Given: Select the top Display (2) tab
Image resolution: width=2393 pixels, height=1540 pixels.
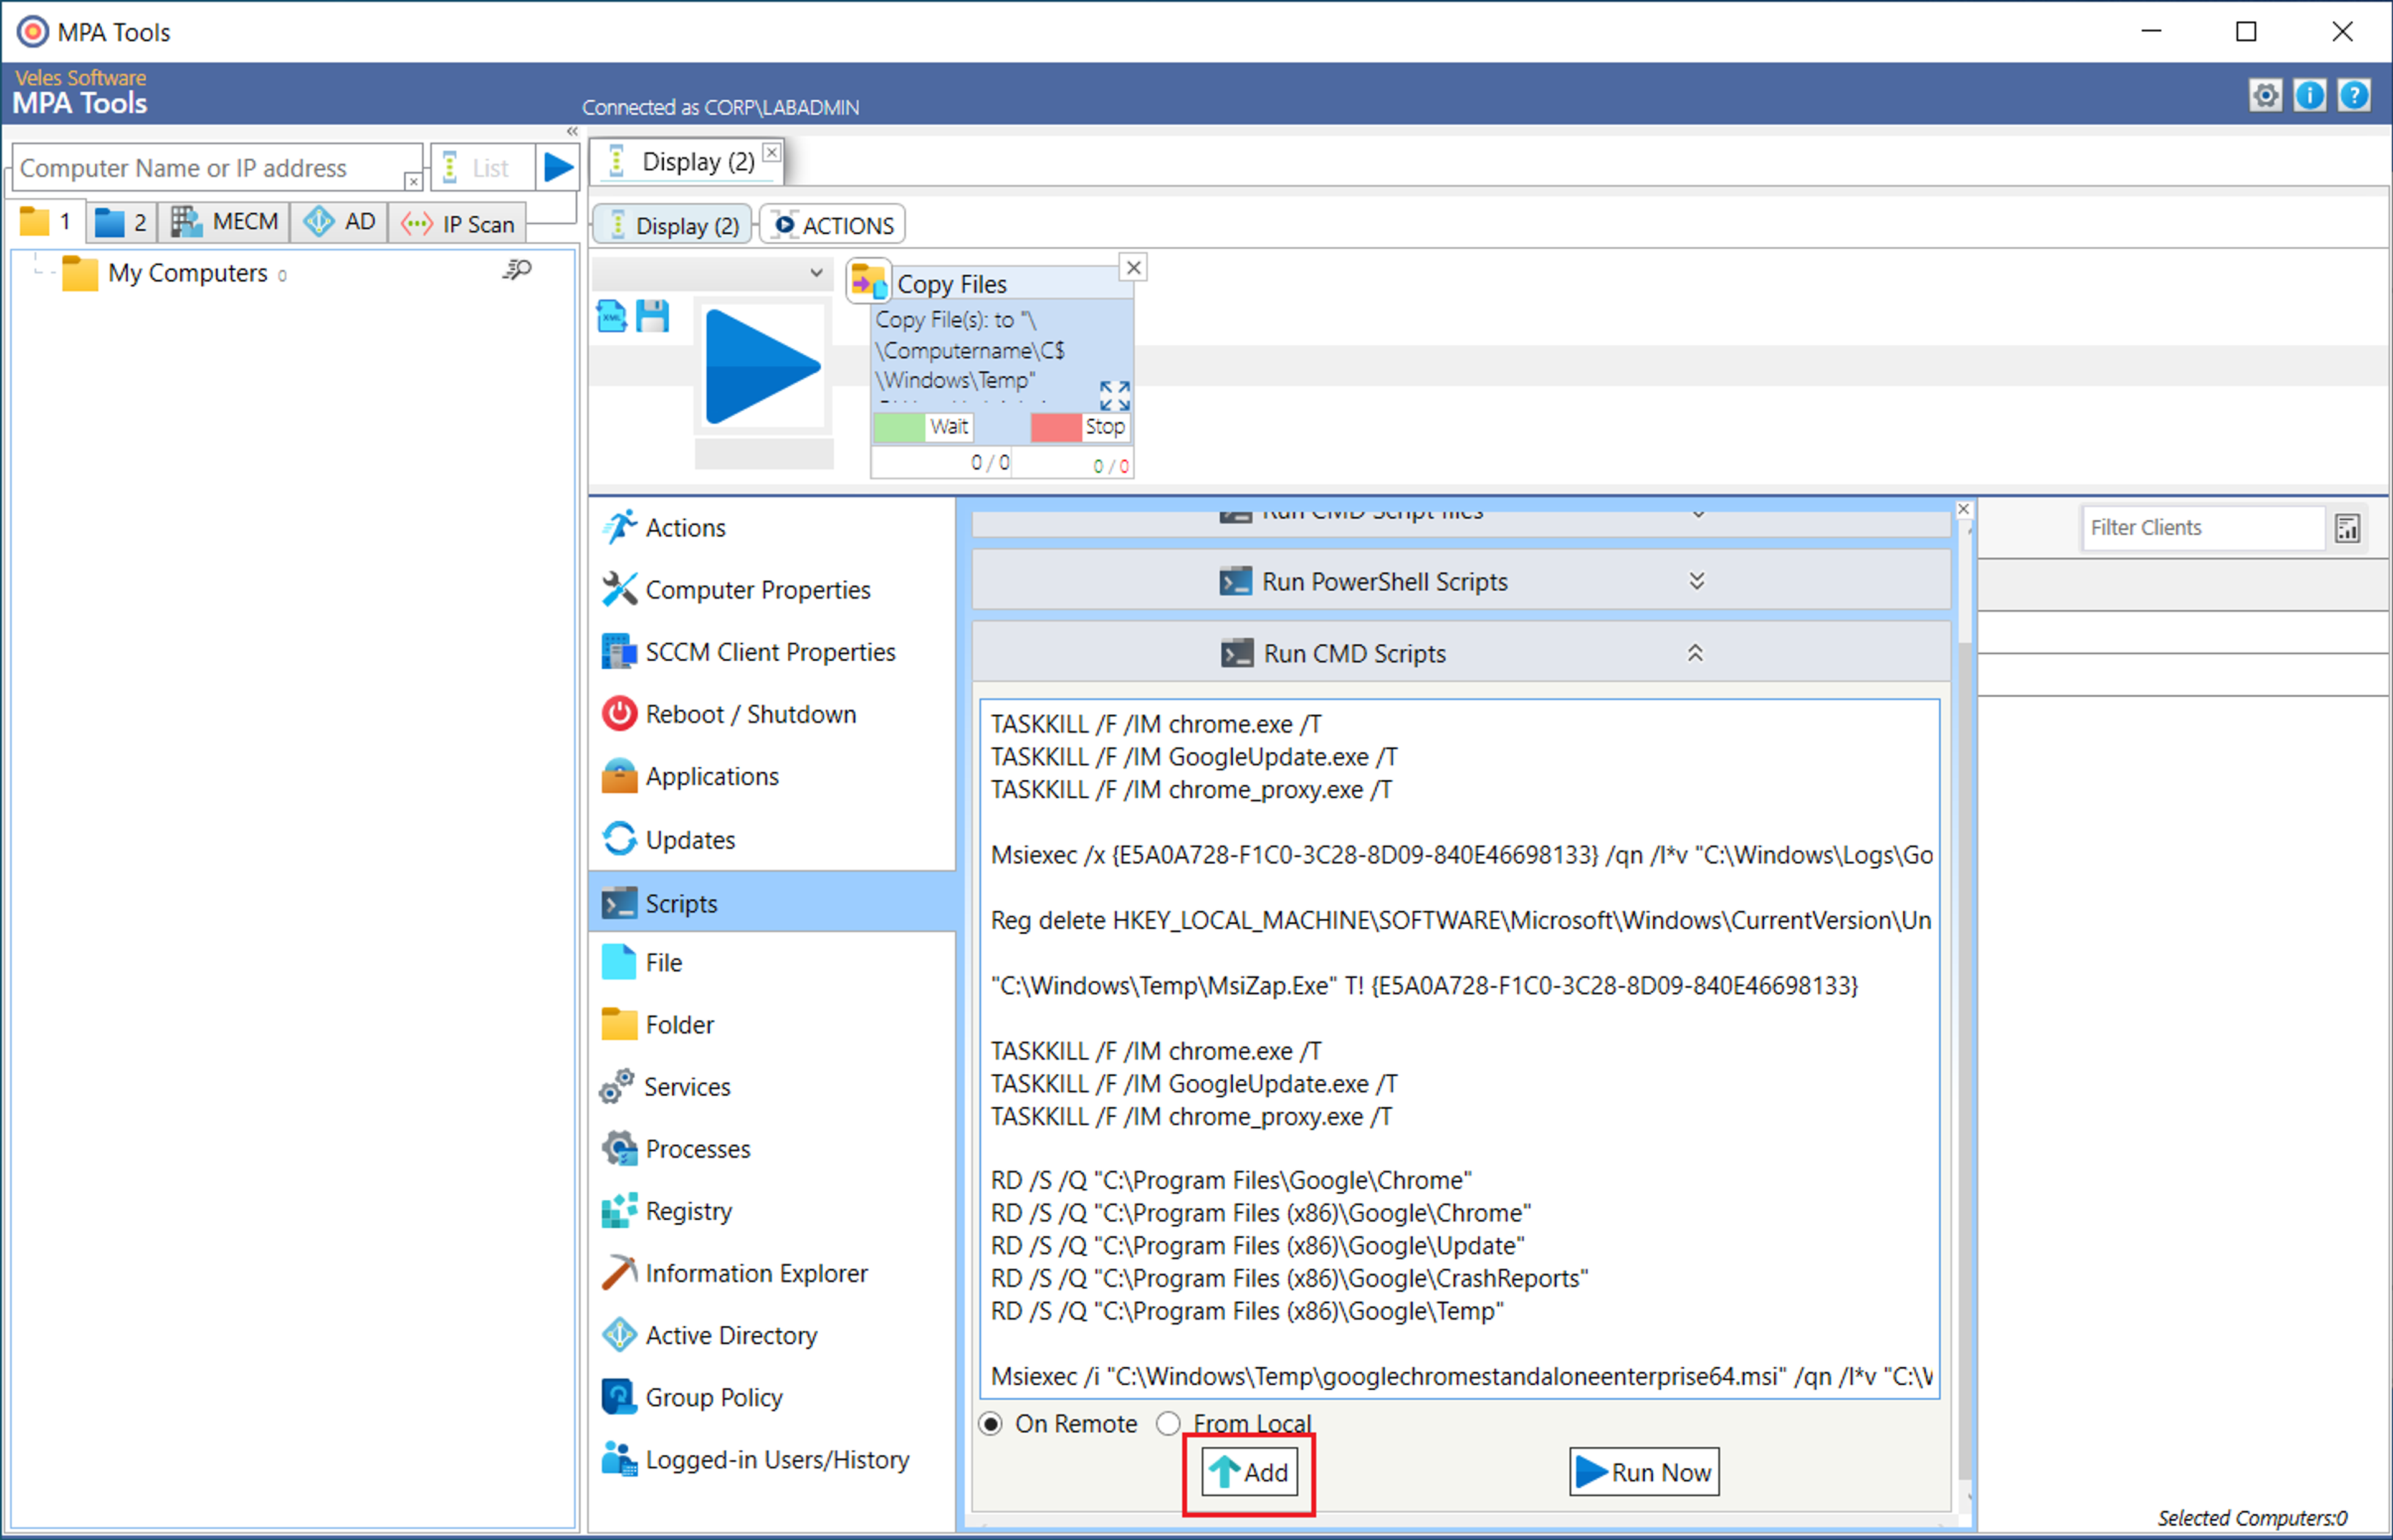Looking at the screenshot, I should point(685,161).
